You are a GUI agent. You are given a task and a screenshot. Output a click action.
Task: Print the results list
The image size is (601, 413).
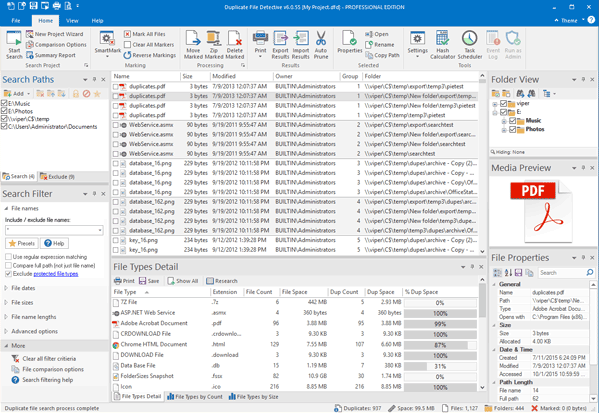(260, 45)
